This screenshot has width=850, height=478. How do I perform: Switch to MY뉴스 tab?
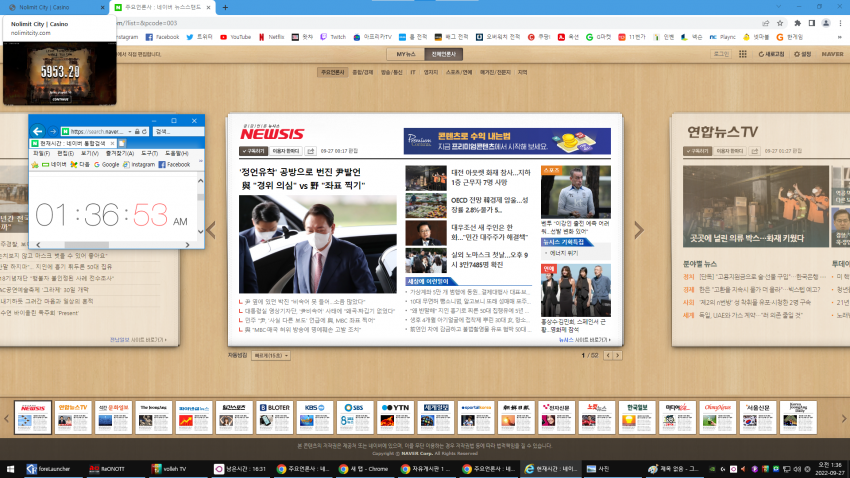pos(405,54)
